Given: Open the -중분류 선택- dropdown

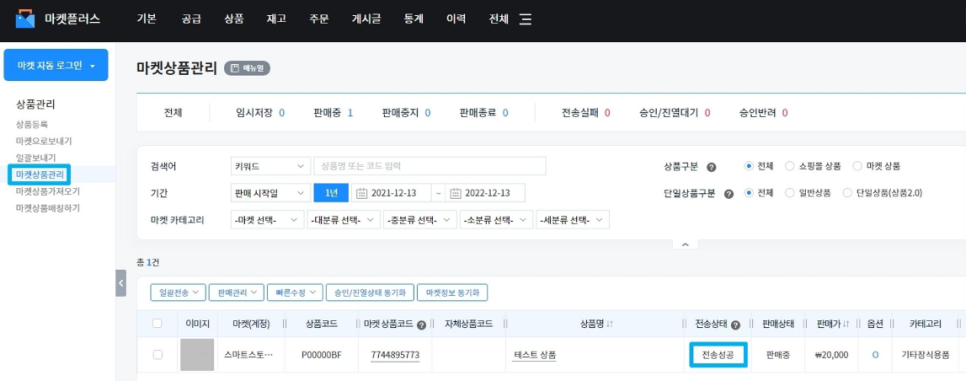Looking at the screenshot, I should [420, 220].
